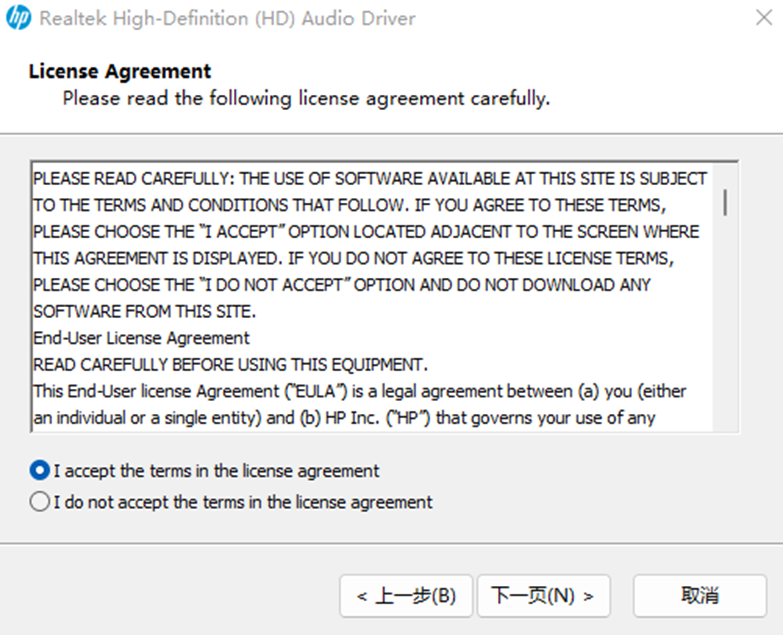The width and height of the screenshot is (783, 635).
Task: Close the installer window with X
Action: pyautogui.click(x=763, y=18)
